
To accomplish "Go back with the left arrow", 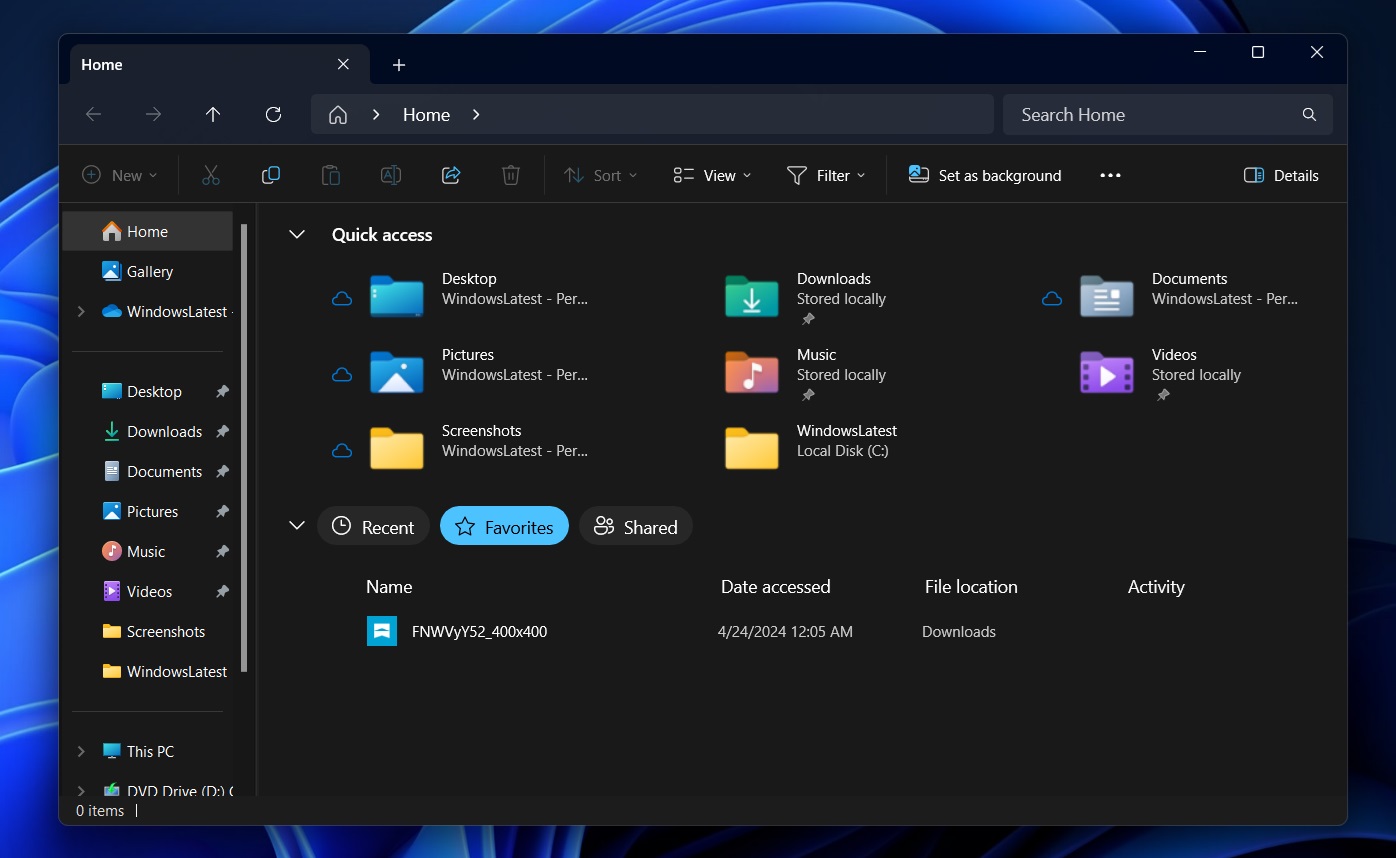I will 93,114.
